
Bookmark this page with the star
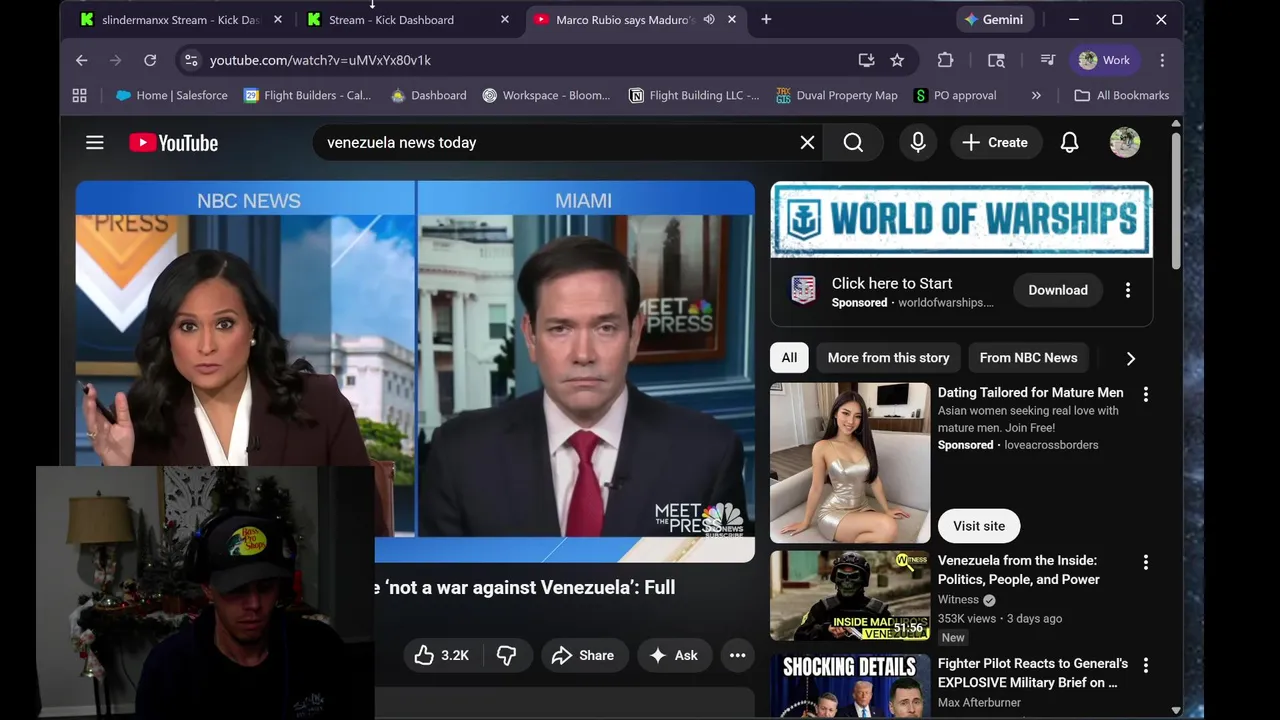(897, 60)
